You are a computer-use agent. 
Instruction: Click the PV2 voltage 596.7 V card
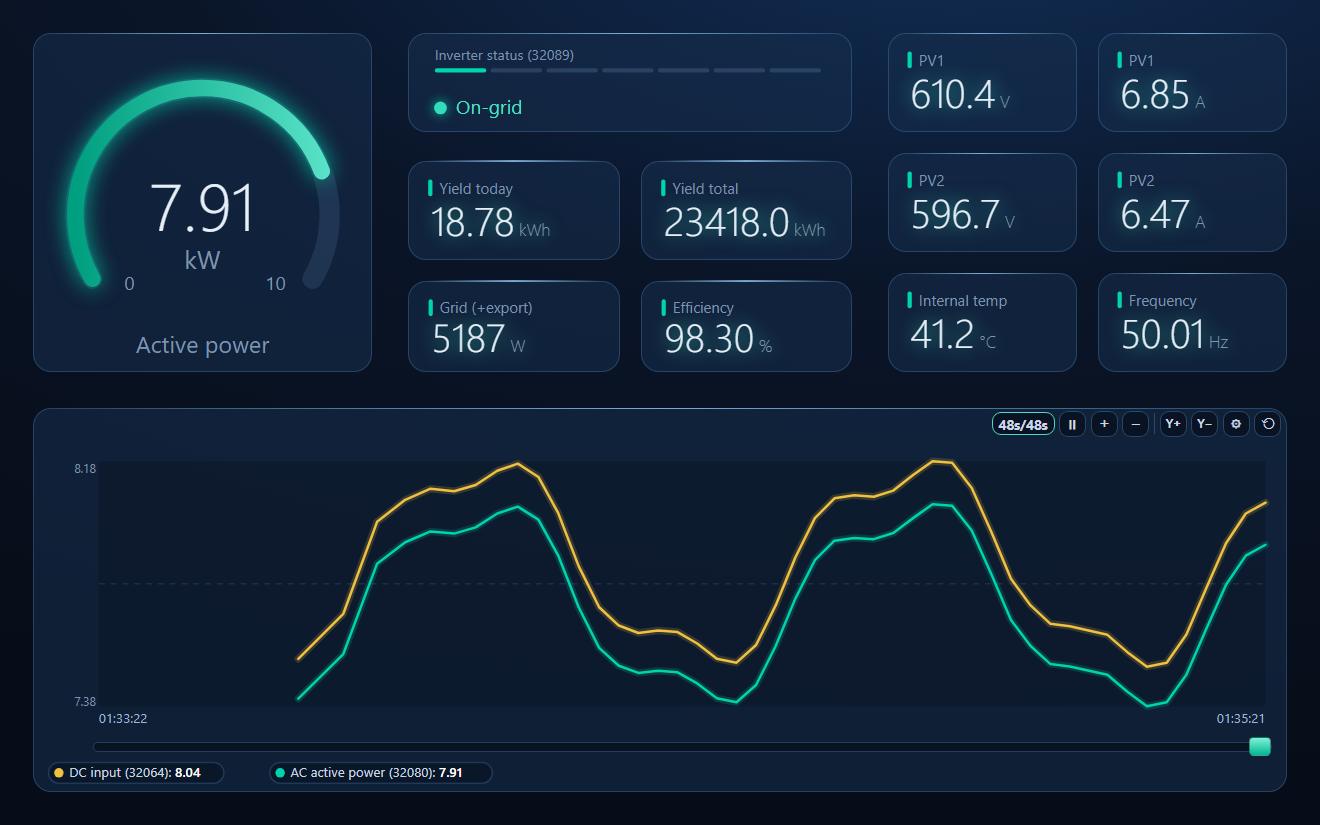(x=982, y=202)
